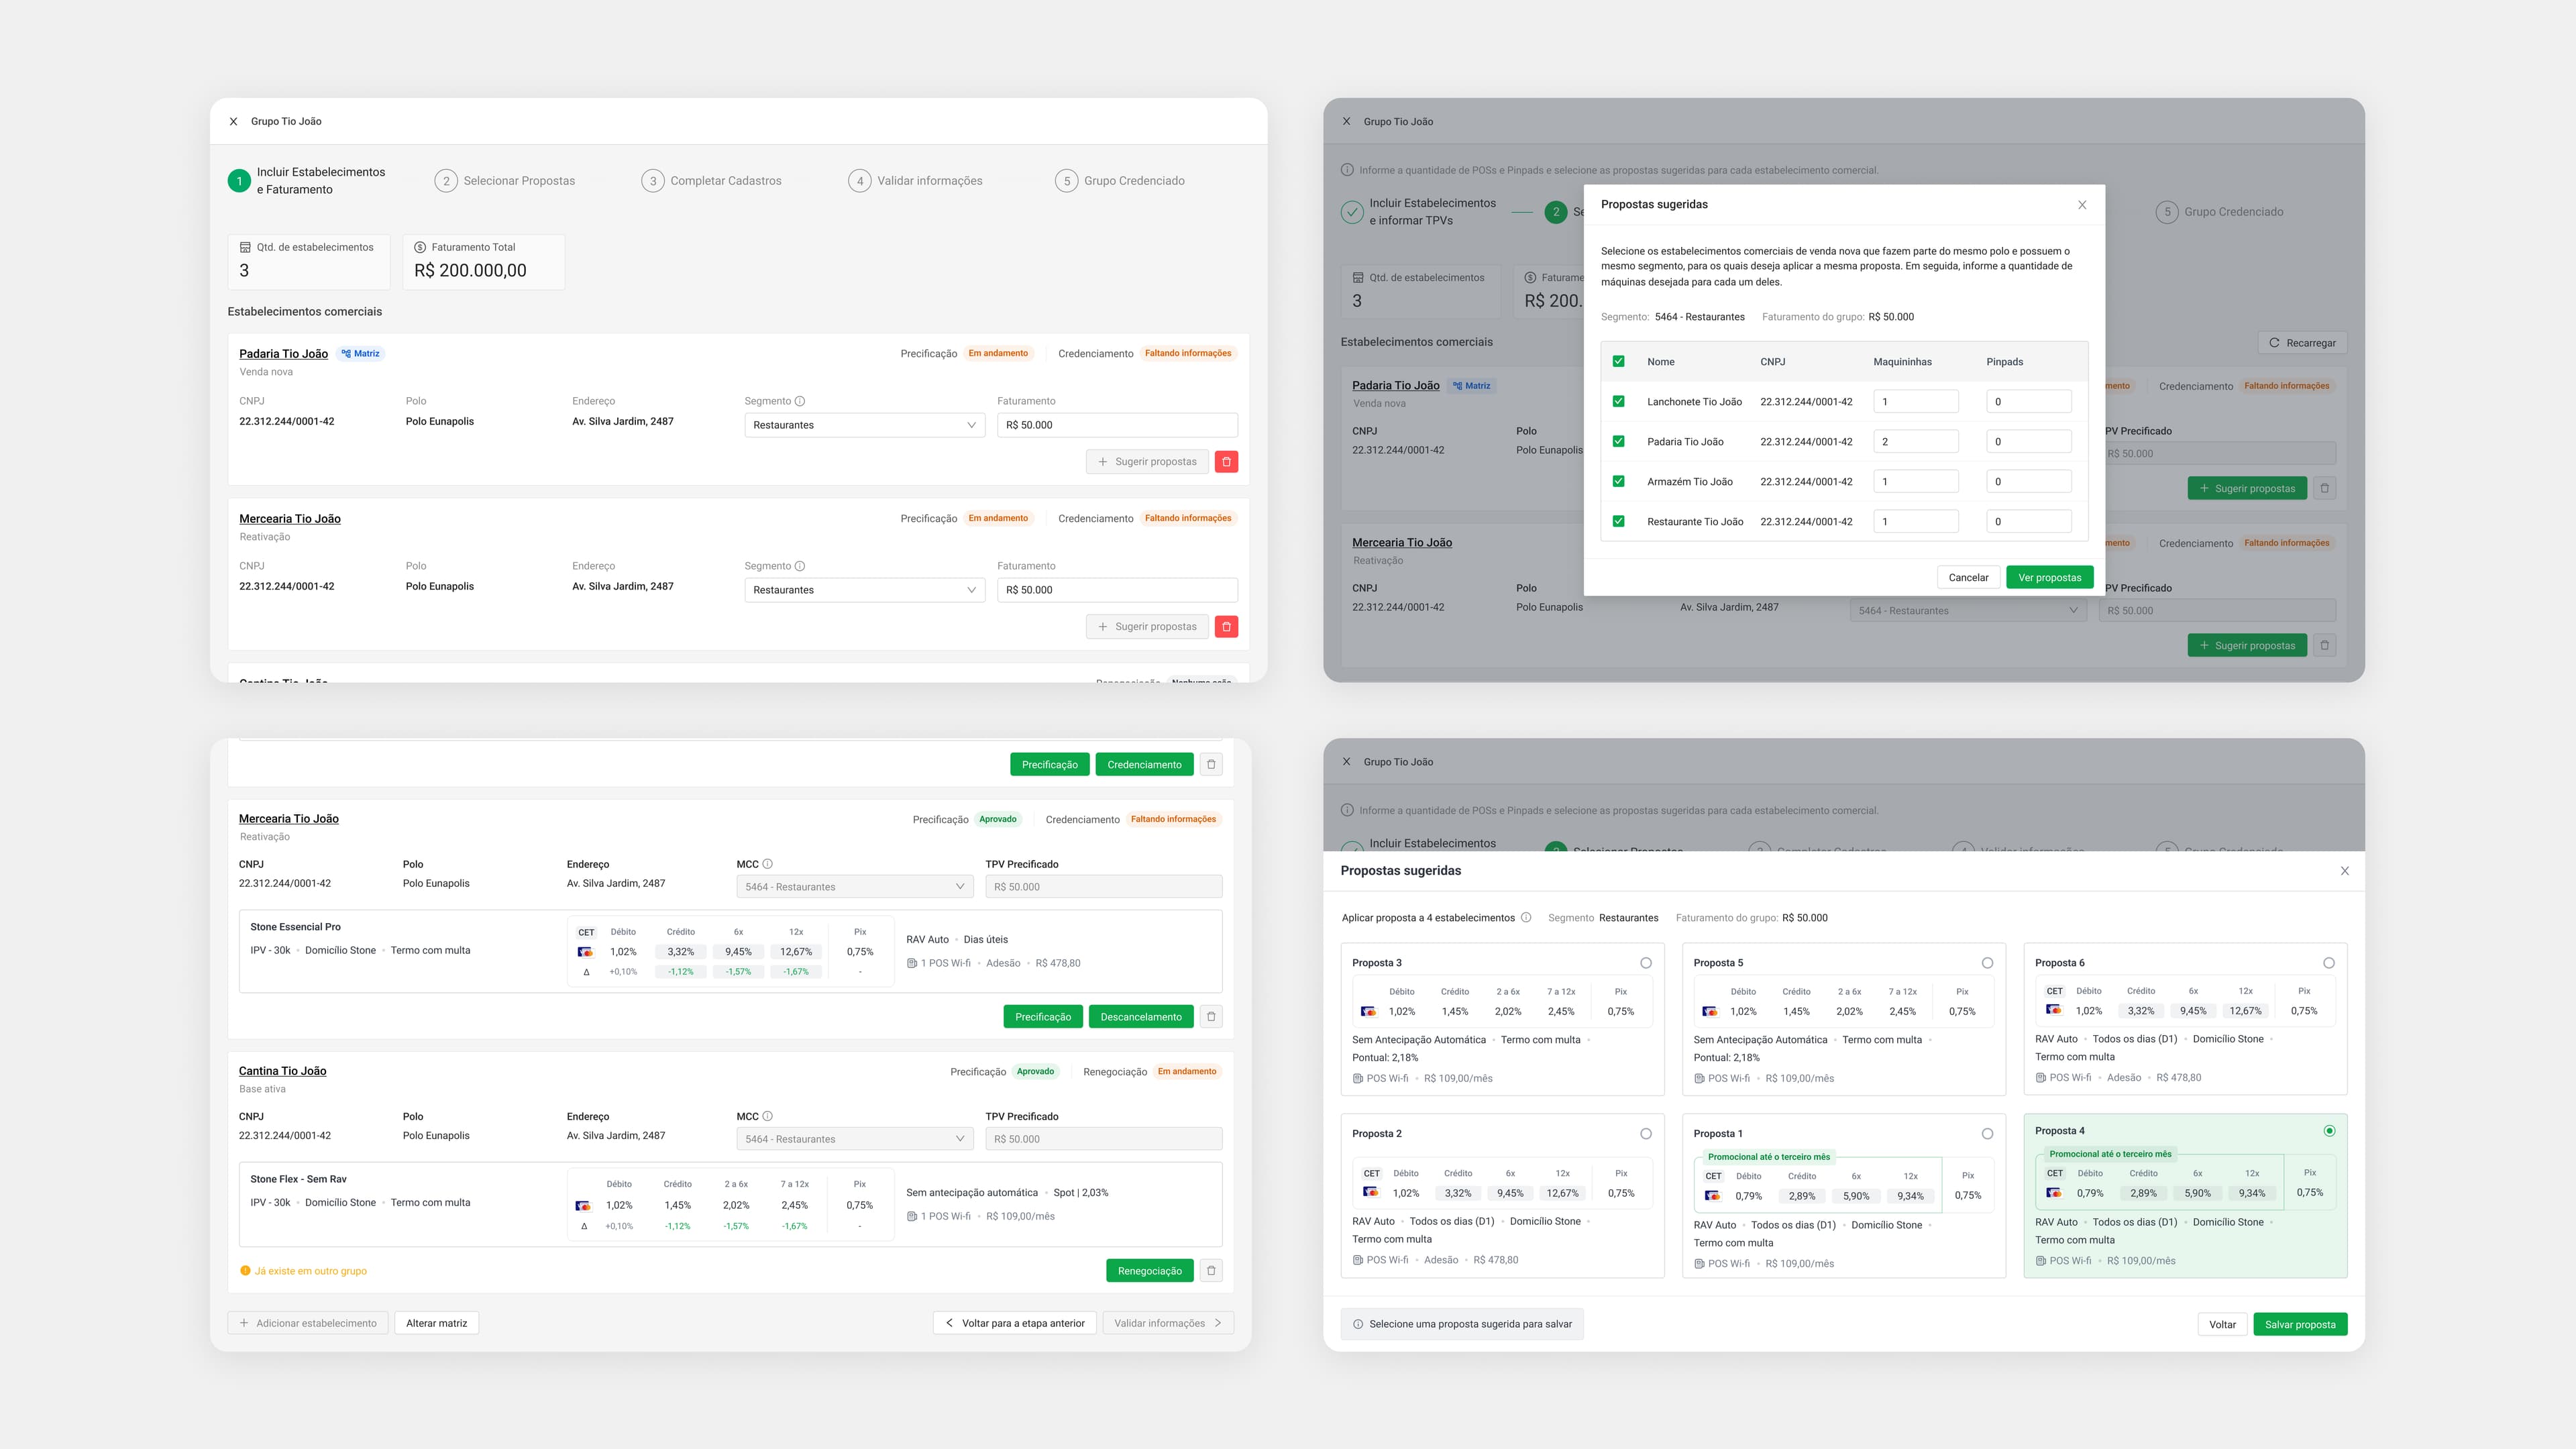This screenshot has width=2576, height=1449.
Task: Click Maquininhas field for Padaria Tio João
Action: (1915, 441)
